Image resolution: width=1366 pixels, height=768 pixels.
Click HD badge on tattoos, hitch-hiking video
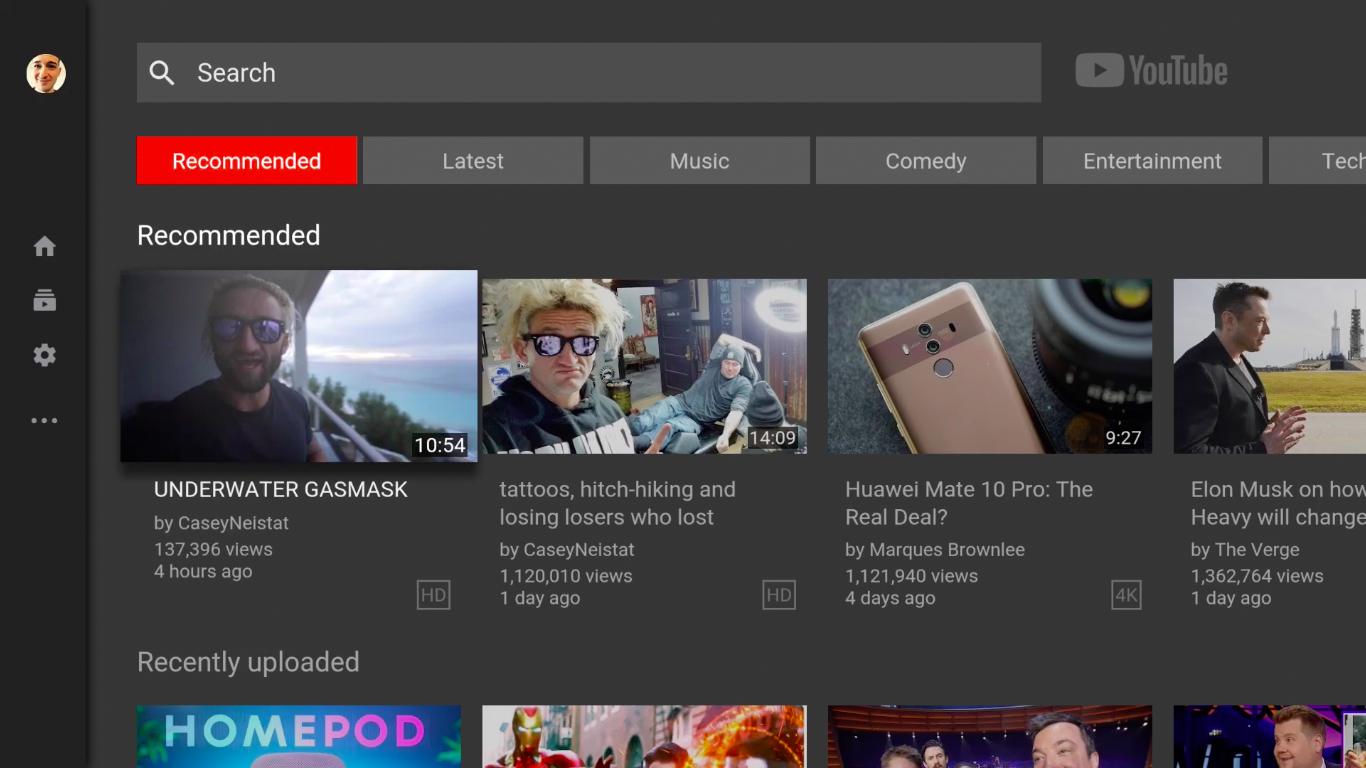tap(779, 595)
